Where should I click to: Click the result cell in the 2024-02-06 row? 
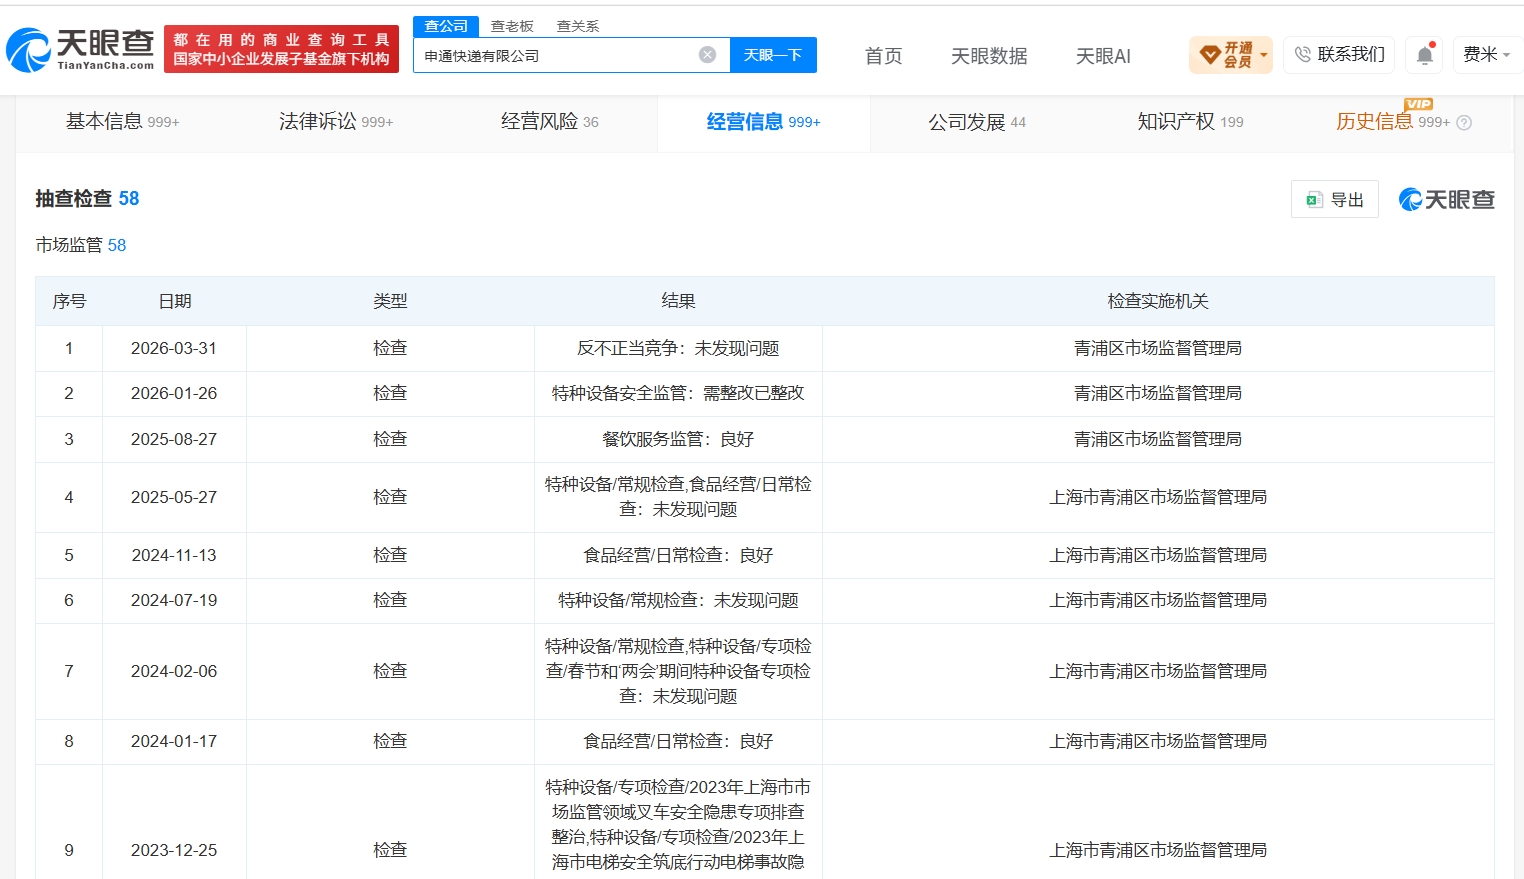pyautogui.click(x=678, y=671)
